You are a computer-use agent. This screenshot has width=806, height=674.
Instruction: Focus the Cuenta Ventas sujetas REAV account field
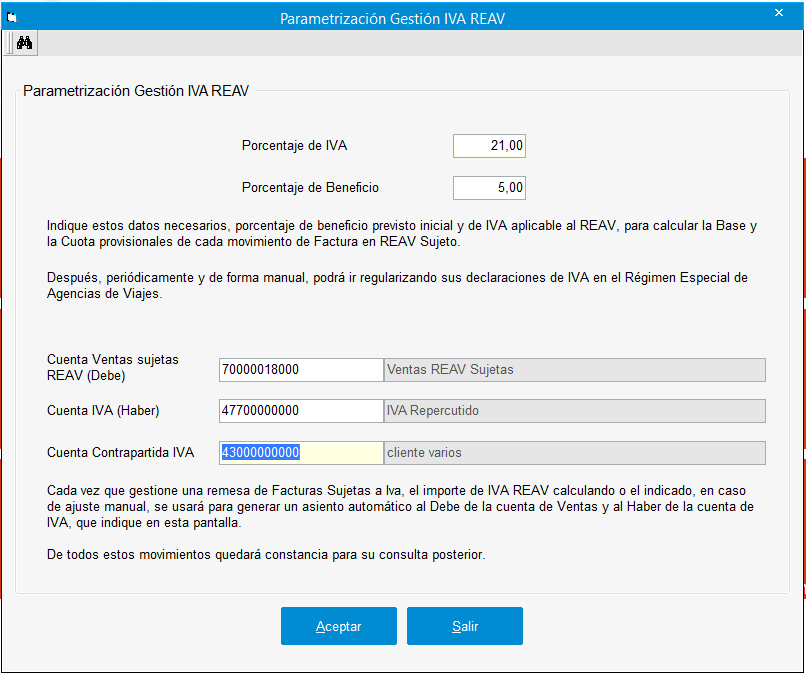tap(300, 370)
